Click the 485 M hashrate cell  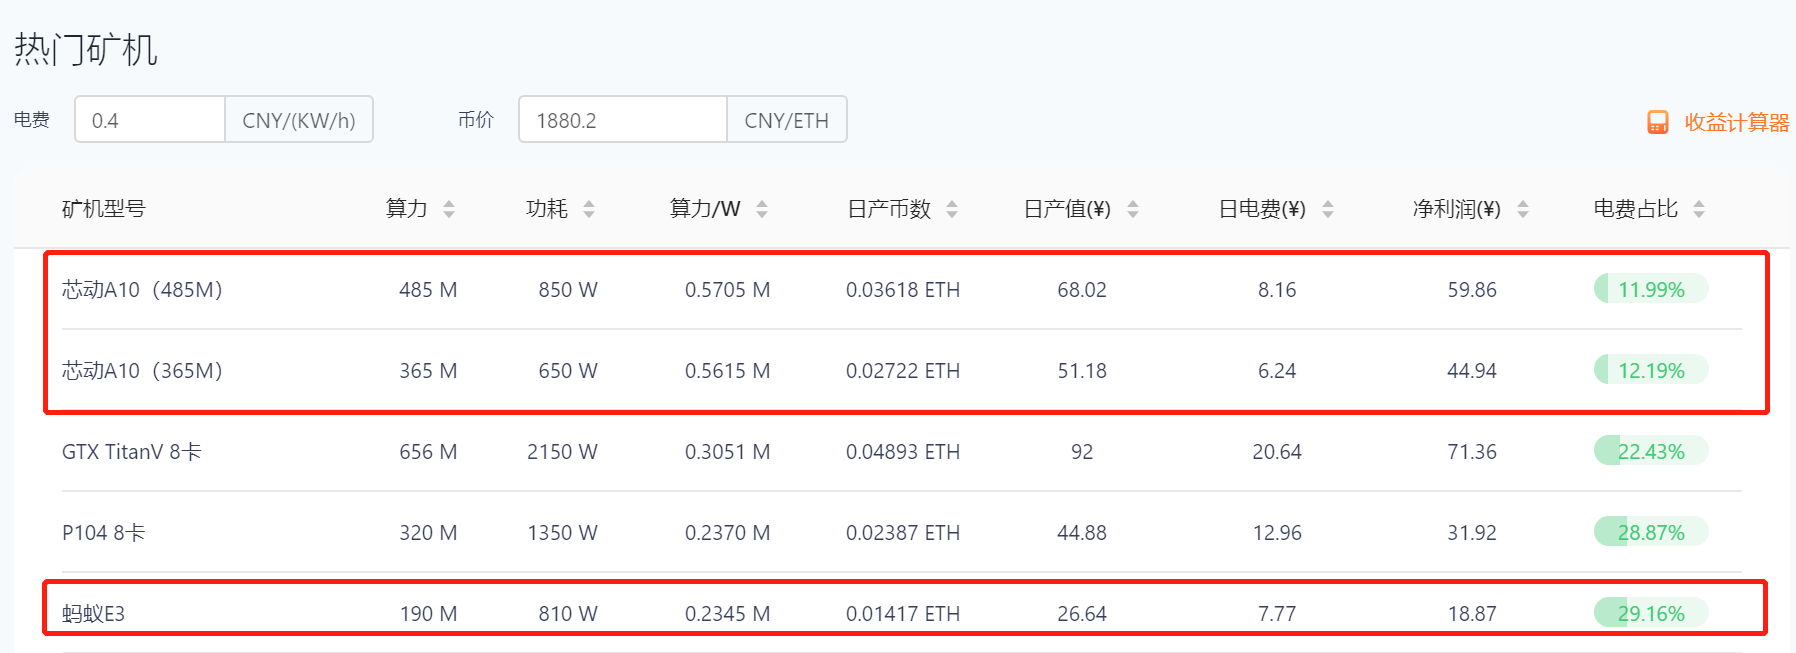(428, 289)
